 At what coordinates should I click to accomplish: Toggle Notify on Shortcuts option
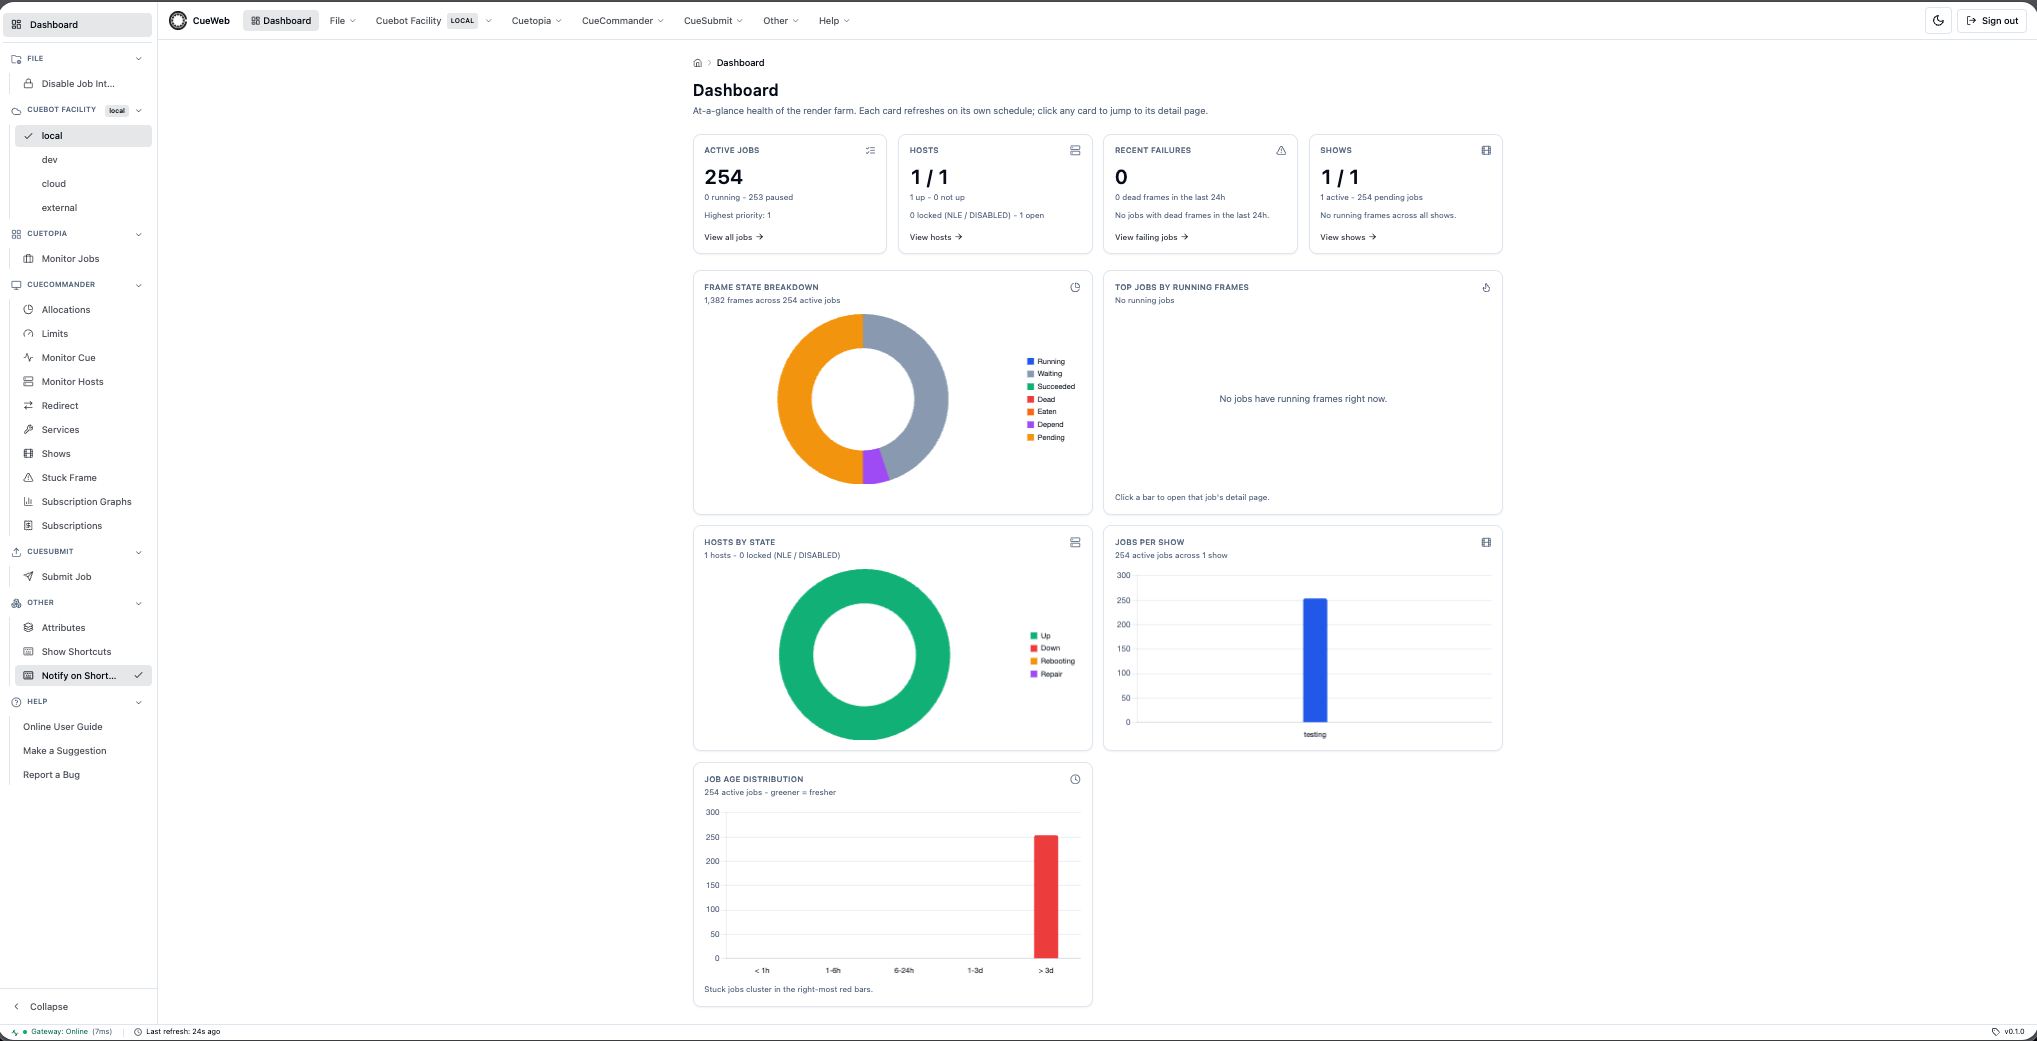[x=83, y=676]
